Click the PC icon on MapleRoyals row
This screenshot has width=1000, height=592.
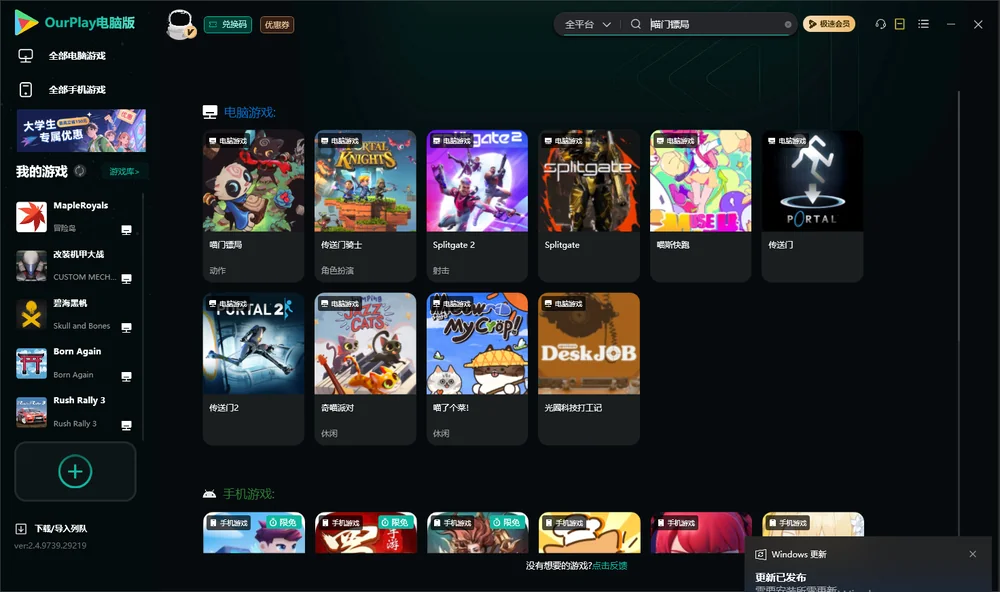click(x=126, y=230)
